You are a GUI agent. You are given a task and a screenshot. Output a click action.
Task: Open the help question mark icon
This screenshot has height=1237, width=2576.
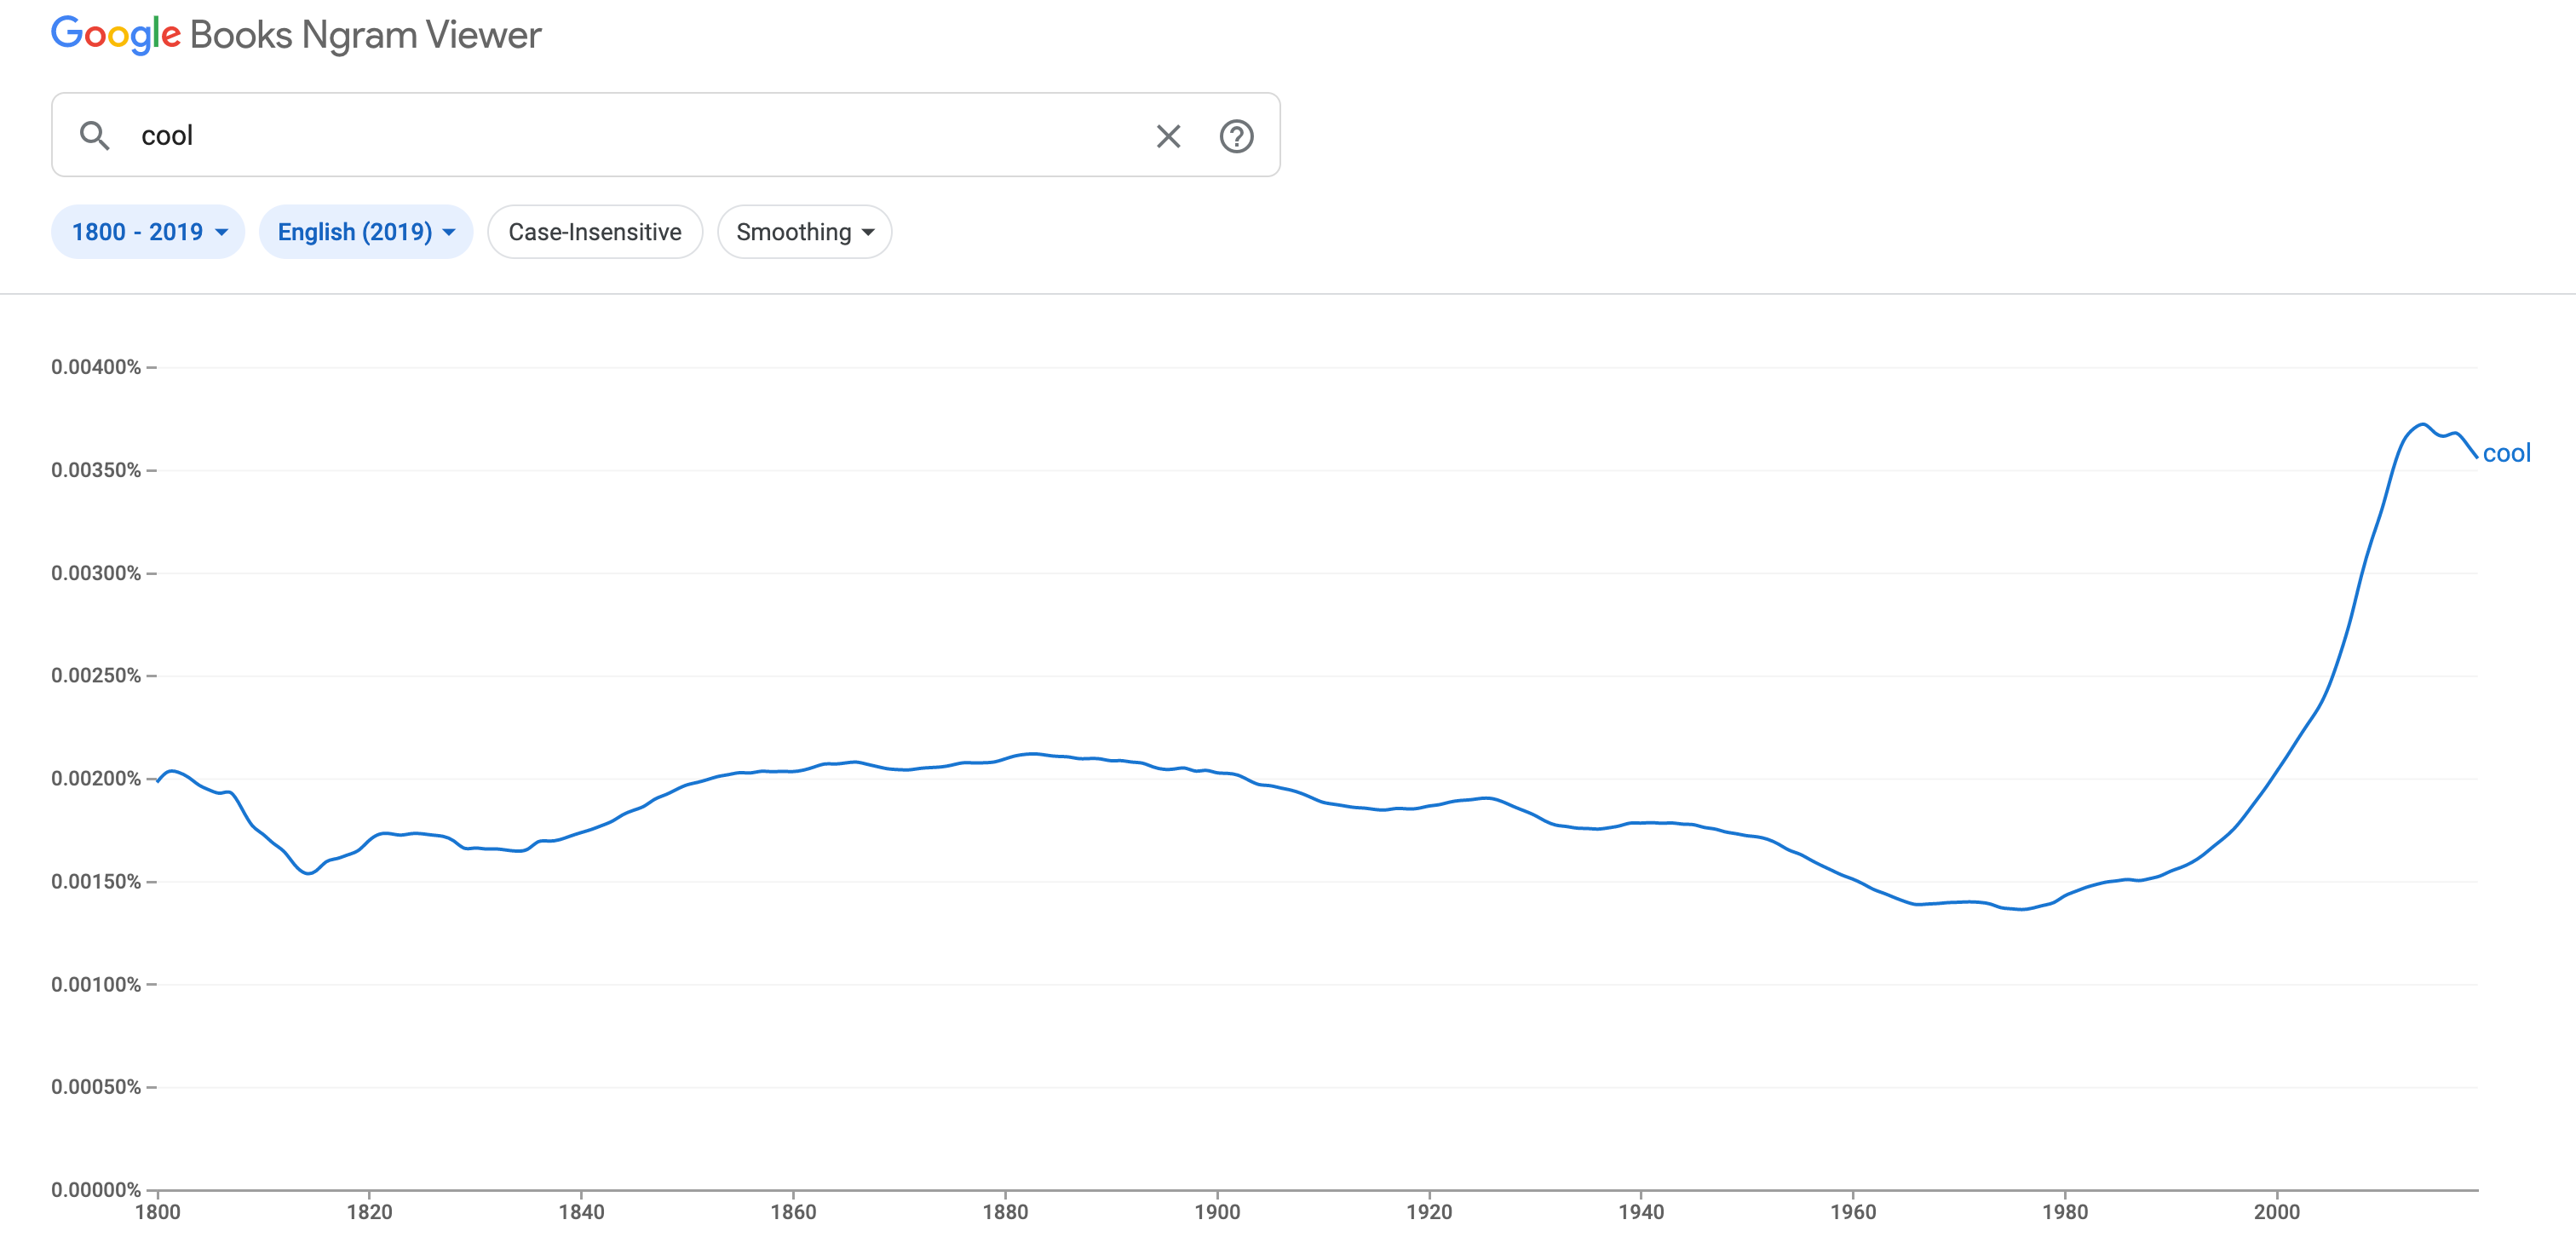(1236, 136)
